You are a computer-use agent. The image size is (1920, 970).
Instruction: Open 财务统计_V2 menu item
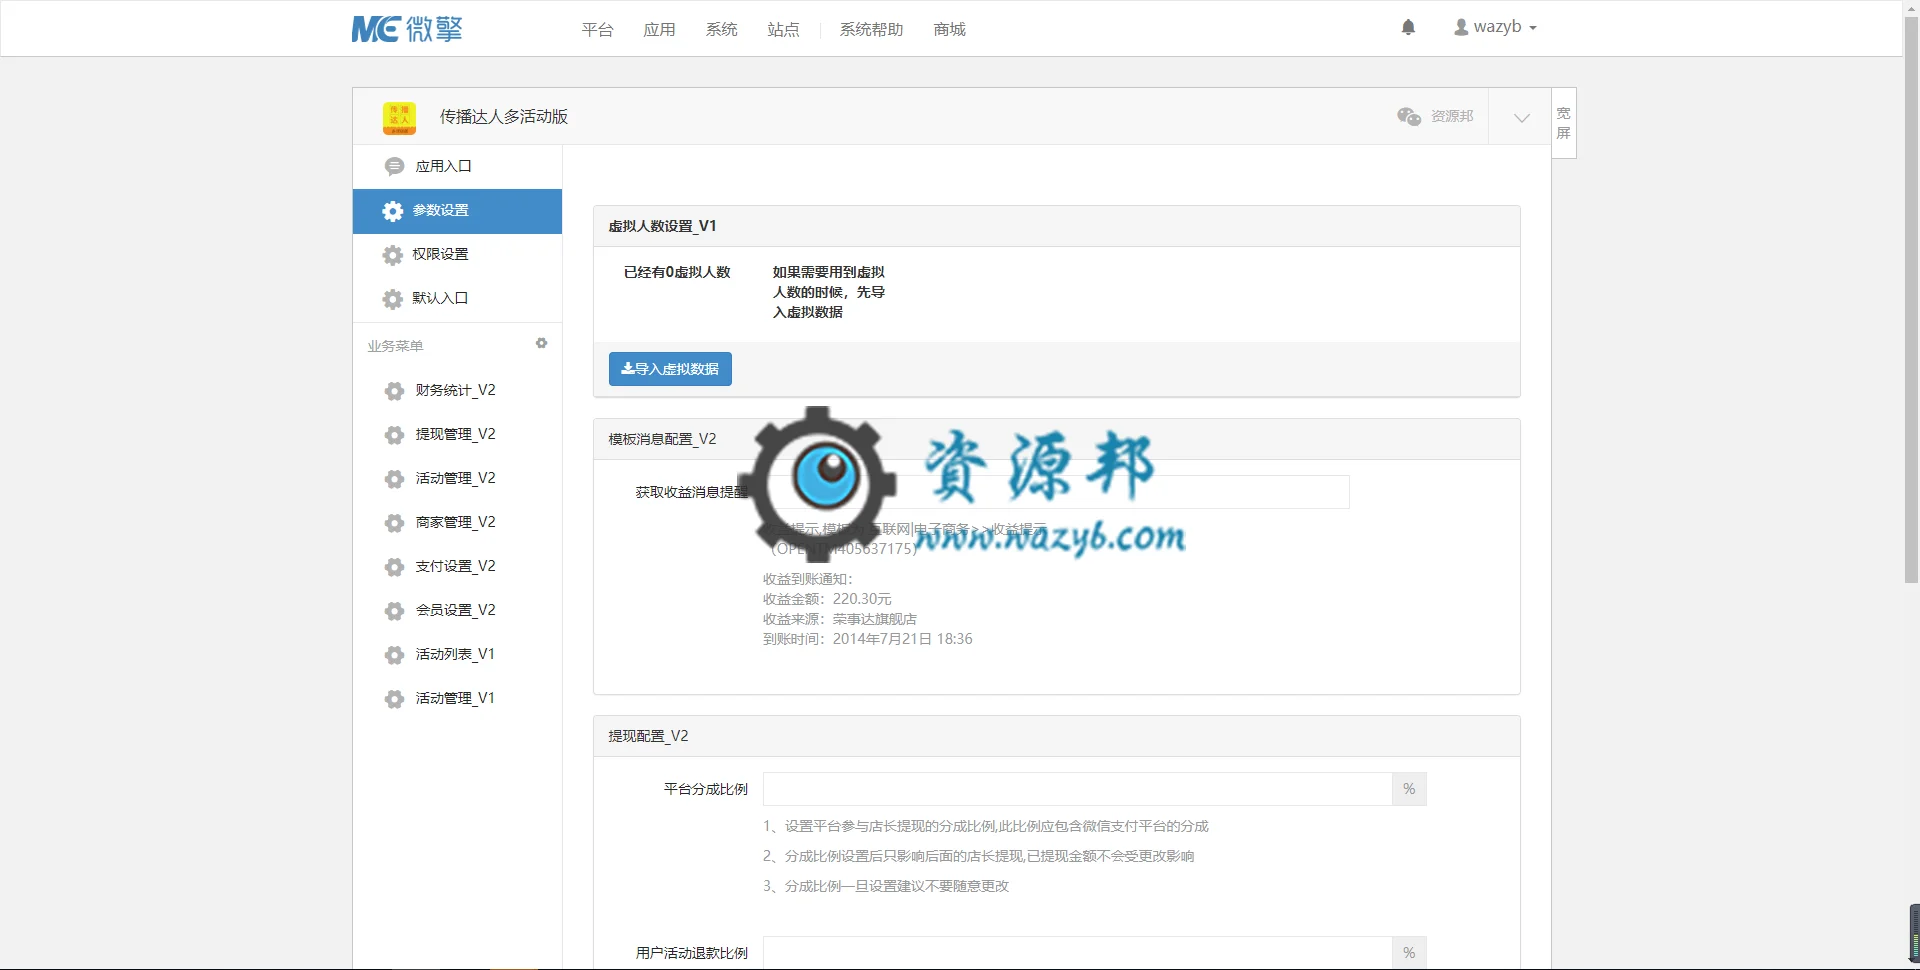(457, 390)
